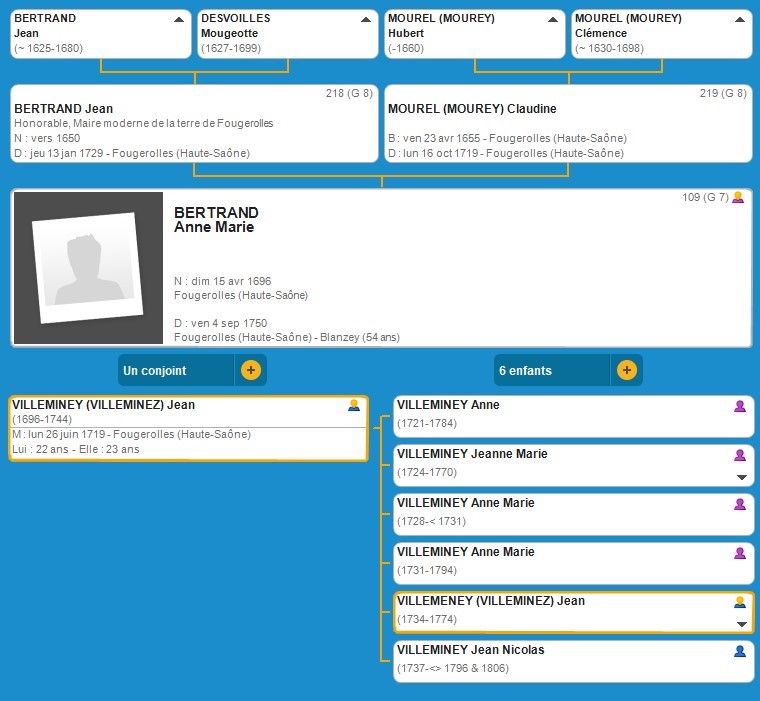The width and height of the screenshot is (760, 701).
Task: Click plus icon next to Un conjoint
Action: pos(250,370)
